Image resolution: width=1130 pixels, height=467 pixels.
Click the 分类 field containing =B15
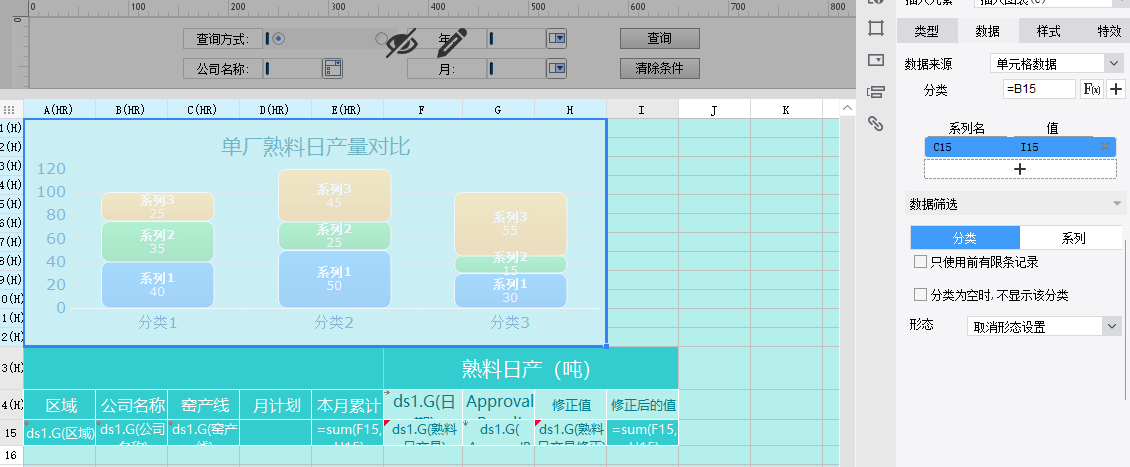pyautogui.click(x=1038, y=89)
